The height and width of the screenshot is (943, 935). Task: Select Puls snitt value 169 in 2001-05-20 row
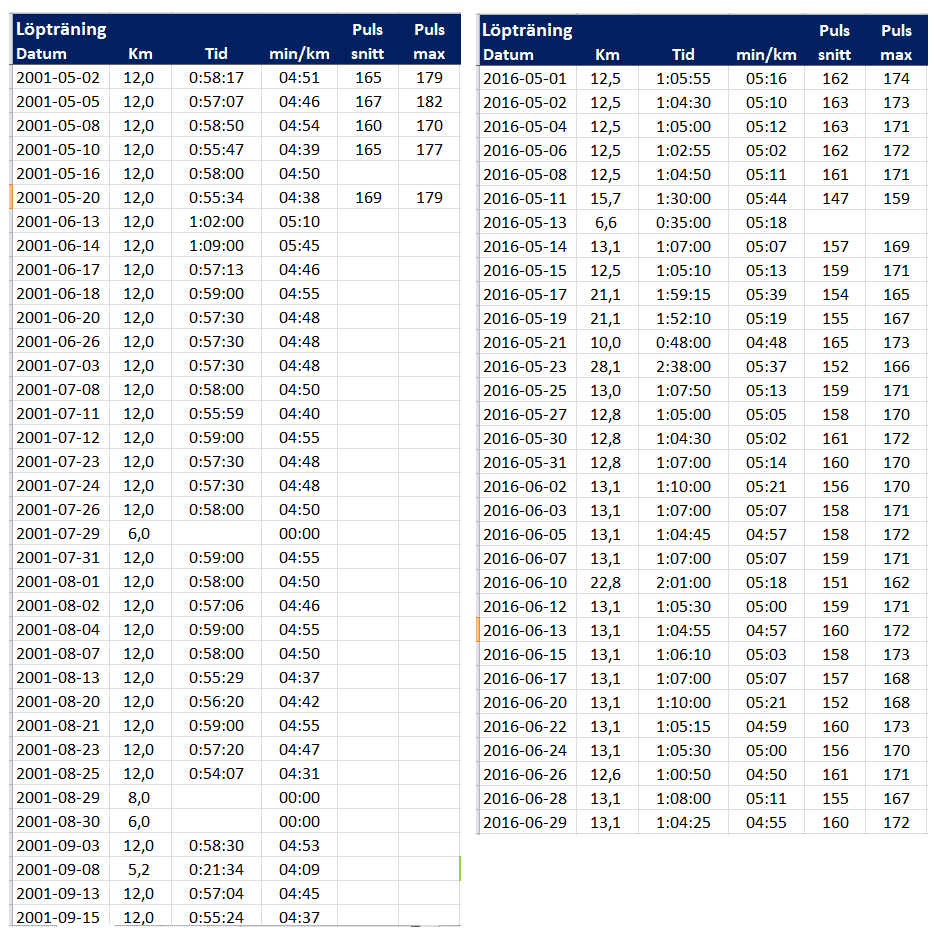[x=368, y=198]
